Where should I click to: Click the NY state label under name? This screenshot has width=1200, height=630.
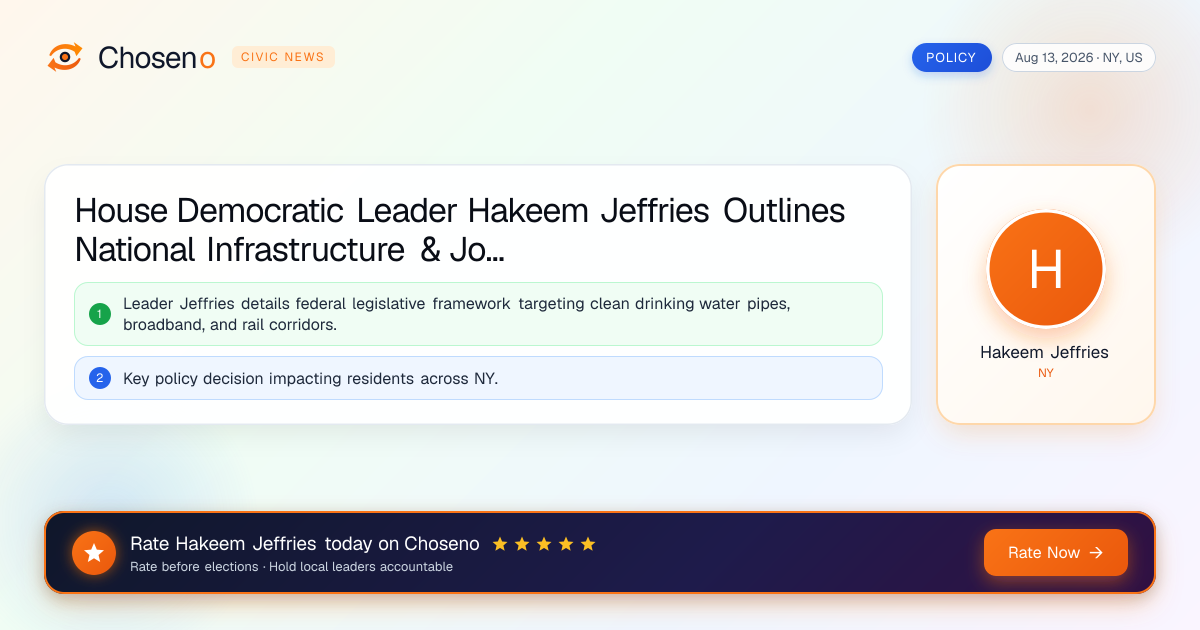[1046, 373]
